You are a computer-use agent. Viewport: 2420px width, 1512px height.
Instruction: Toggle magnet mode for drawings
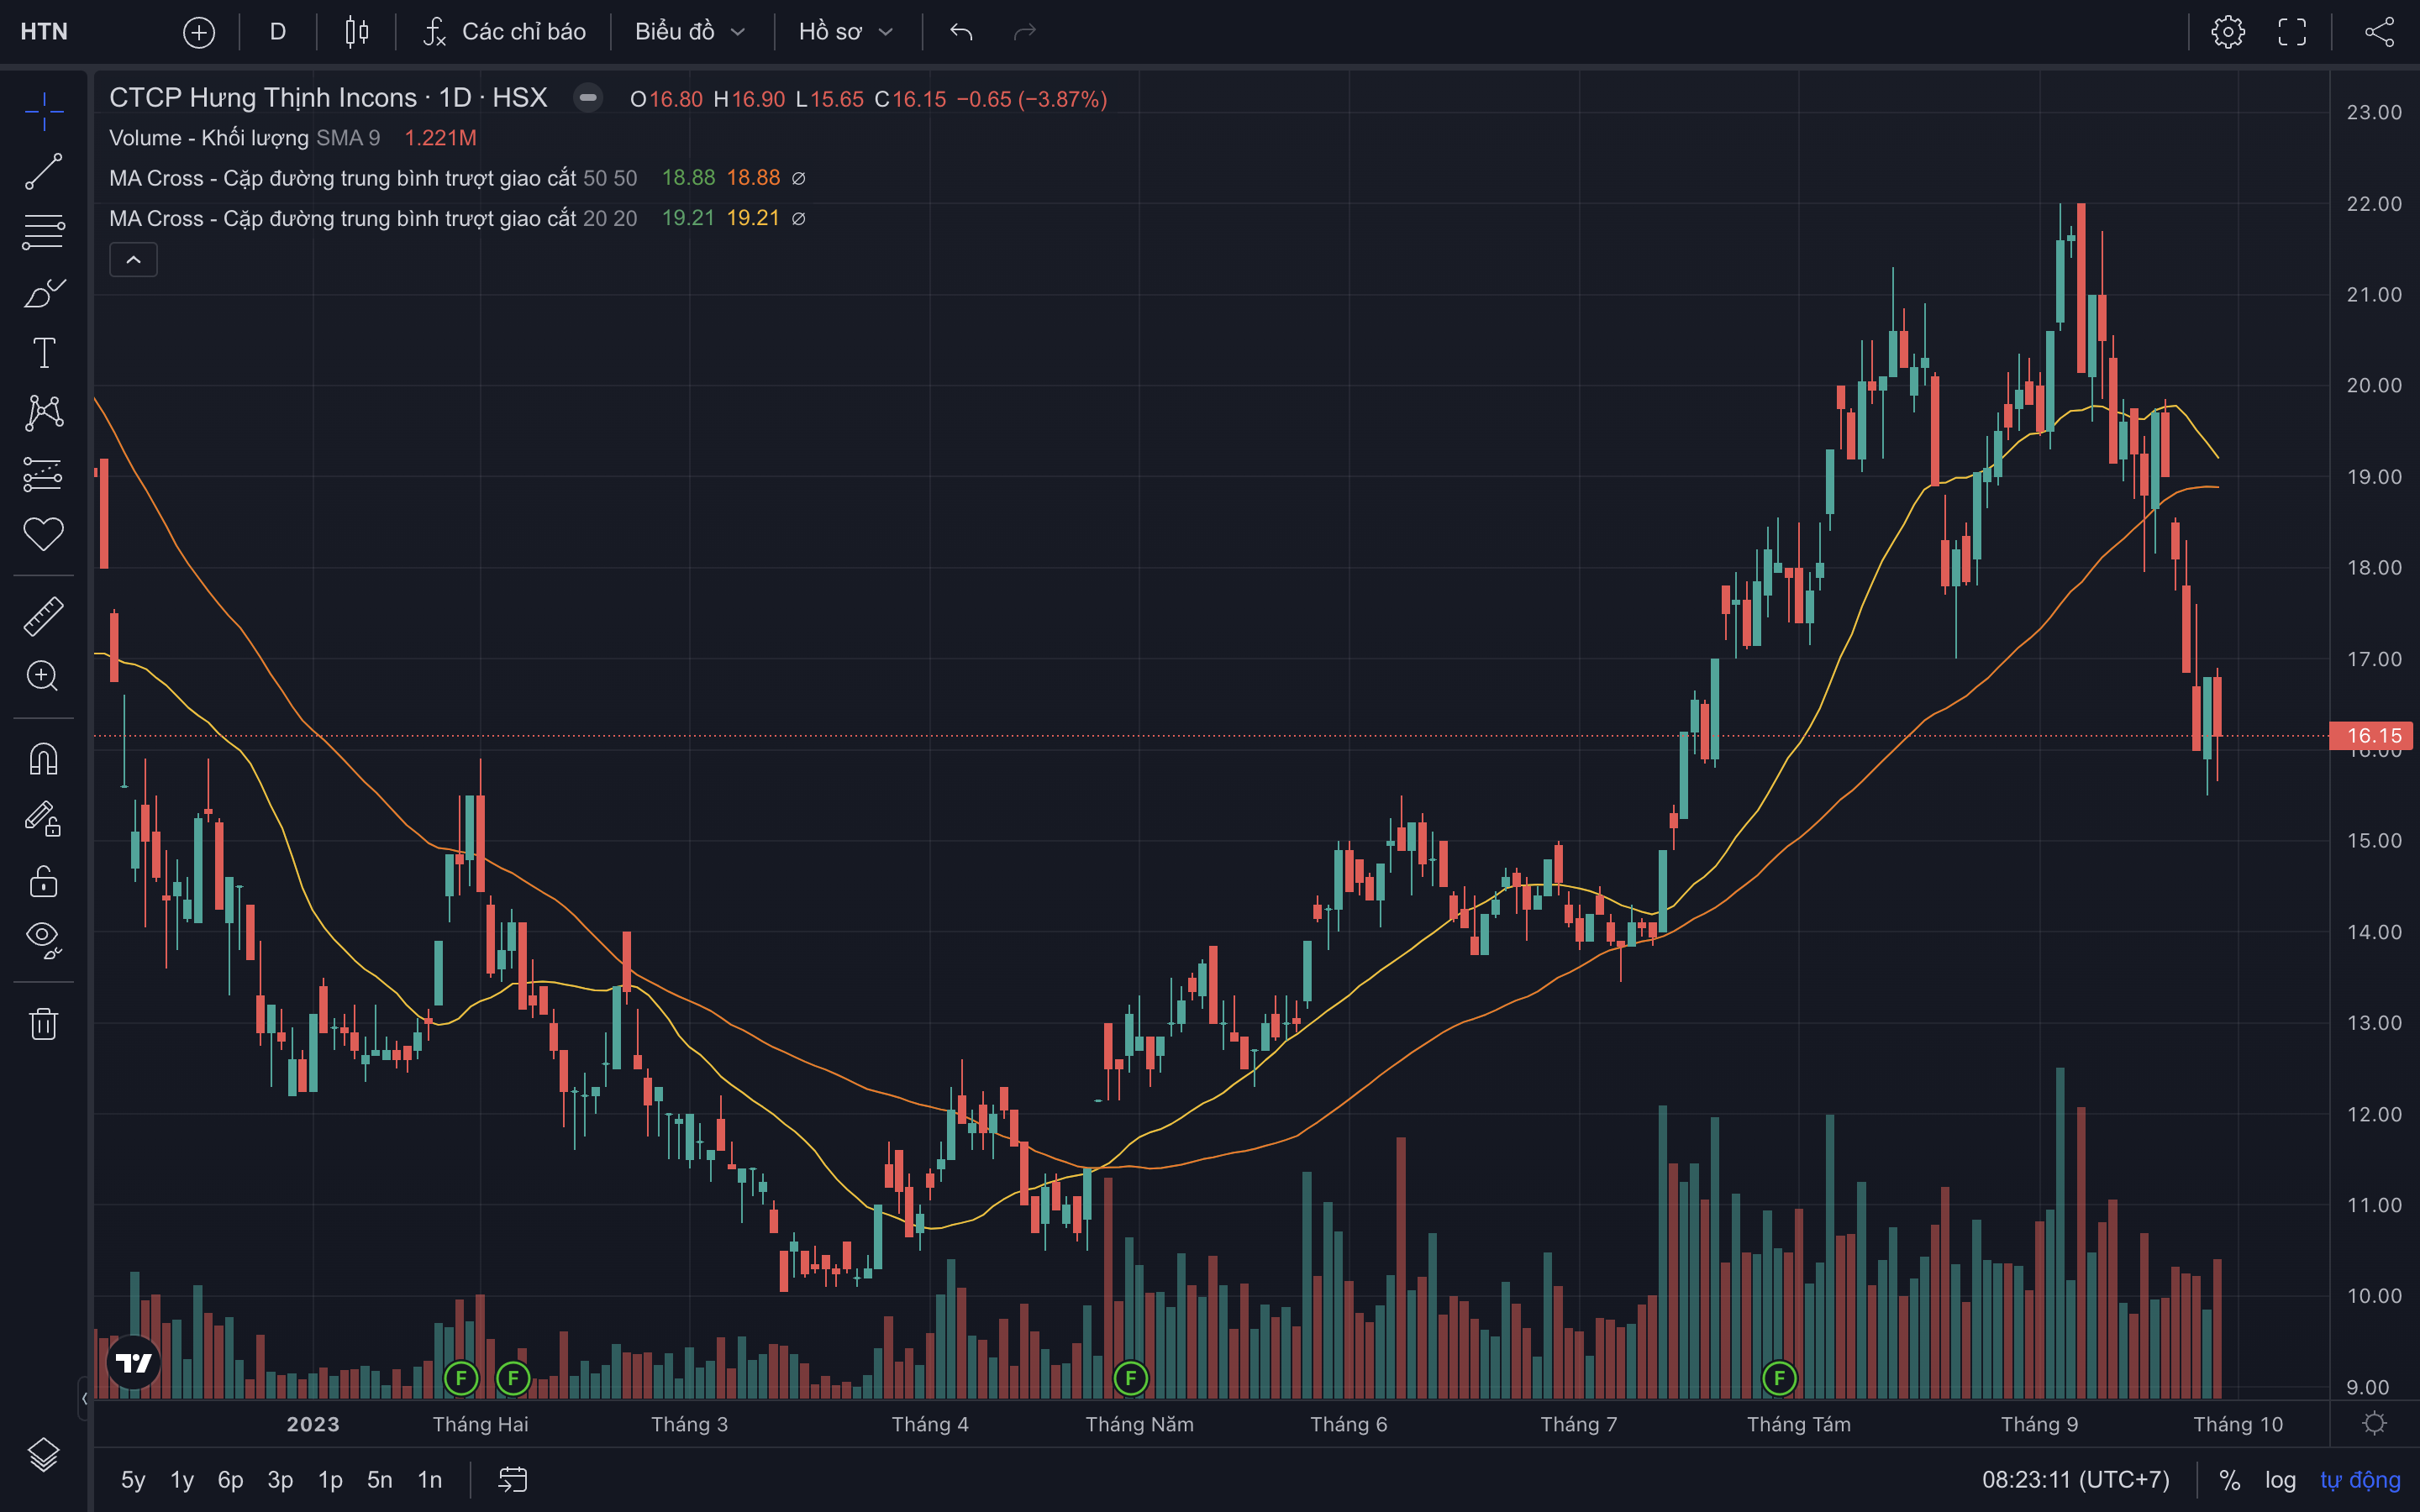(x=44, y=760)
